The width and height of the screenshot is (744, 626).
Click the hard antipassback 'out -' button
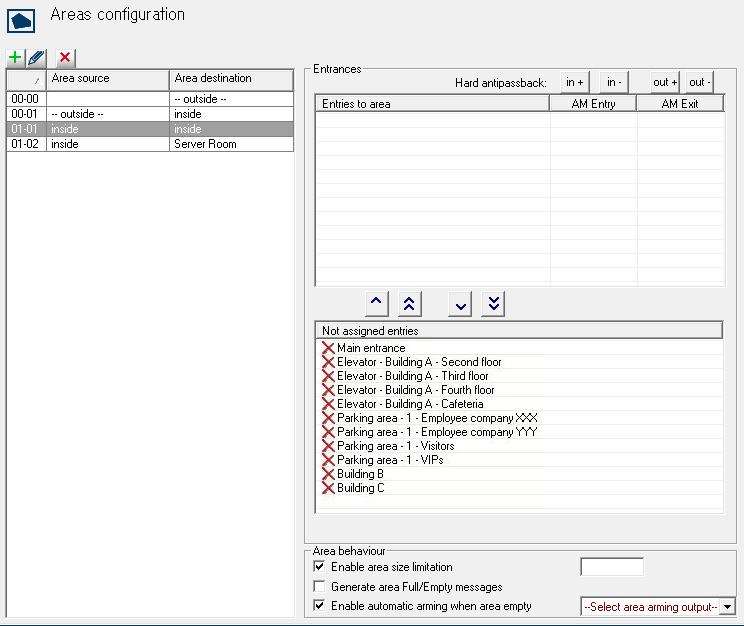click(699, 83)
